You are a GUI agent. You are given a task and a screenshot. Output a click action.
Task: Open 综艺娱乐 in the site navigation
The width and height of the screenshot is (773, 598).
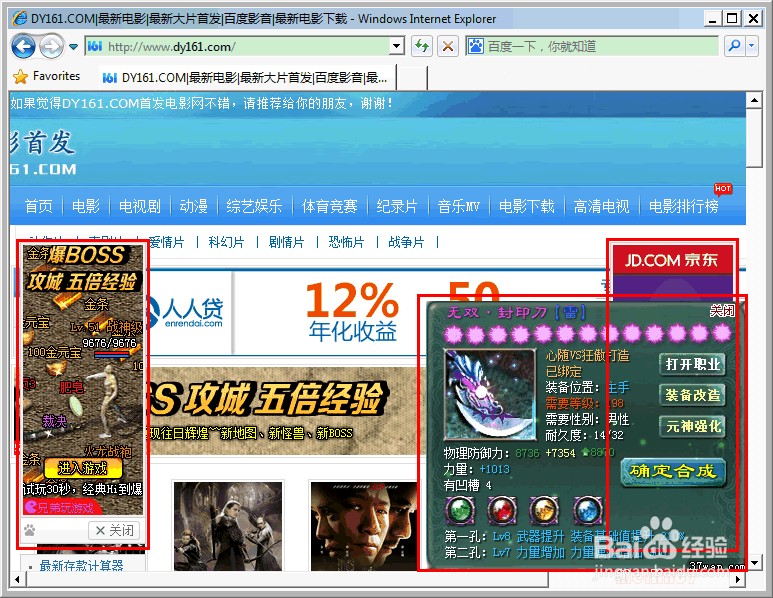click(x=254, y=206)
